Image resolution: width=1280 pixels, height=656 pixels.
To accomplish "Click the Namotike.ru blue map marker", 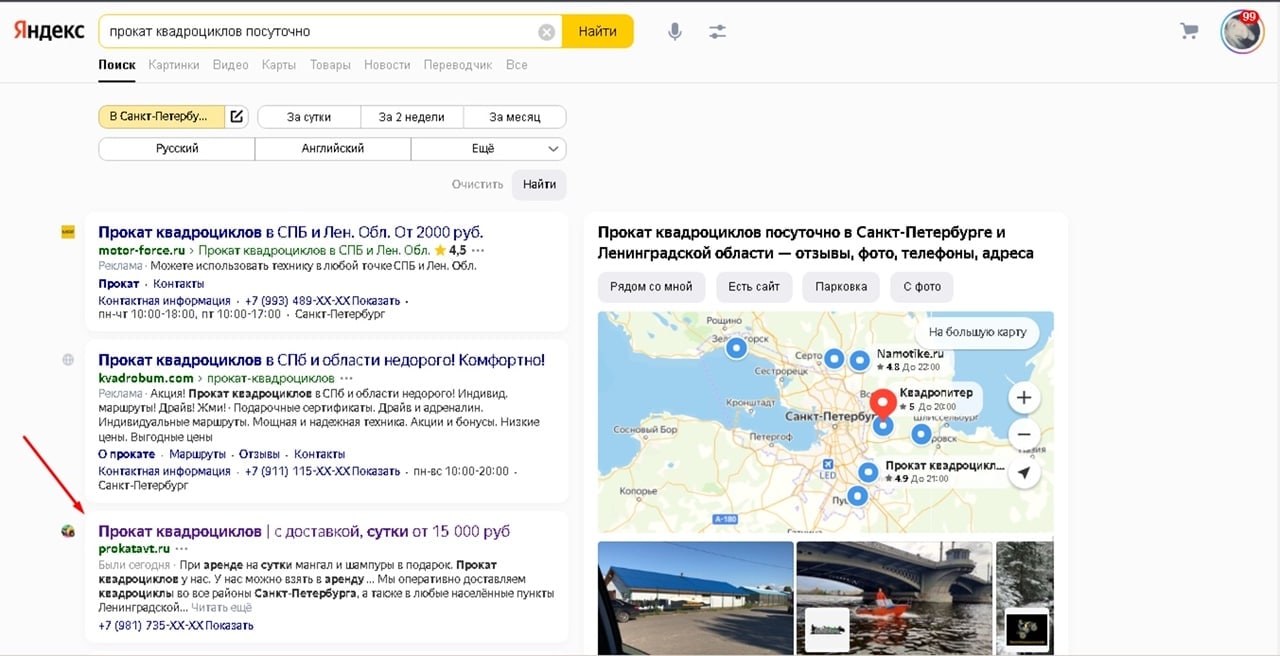I will [x=859, y=360].
